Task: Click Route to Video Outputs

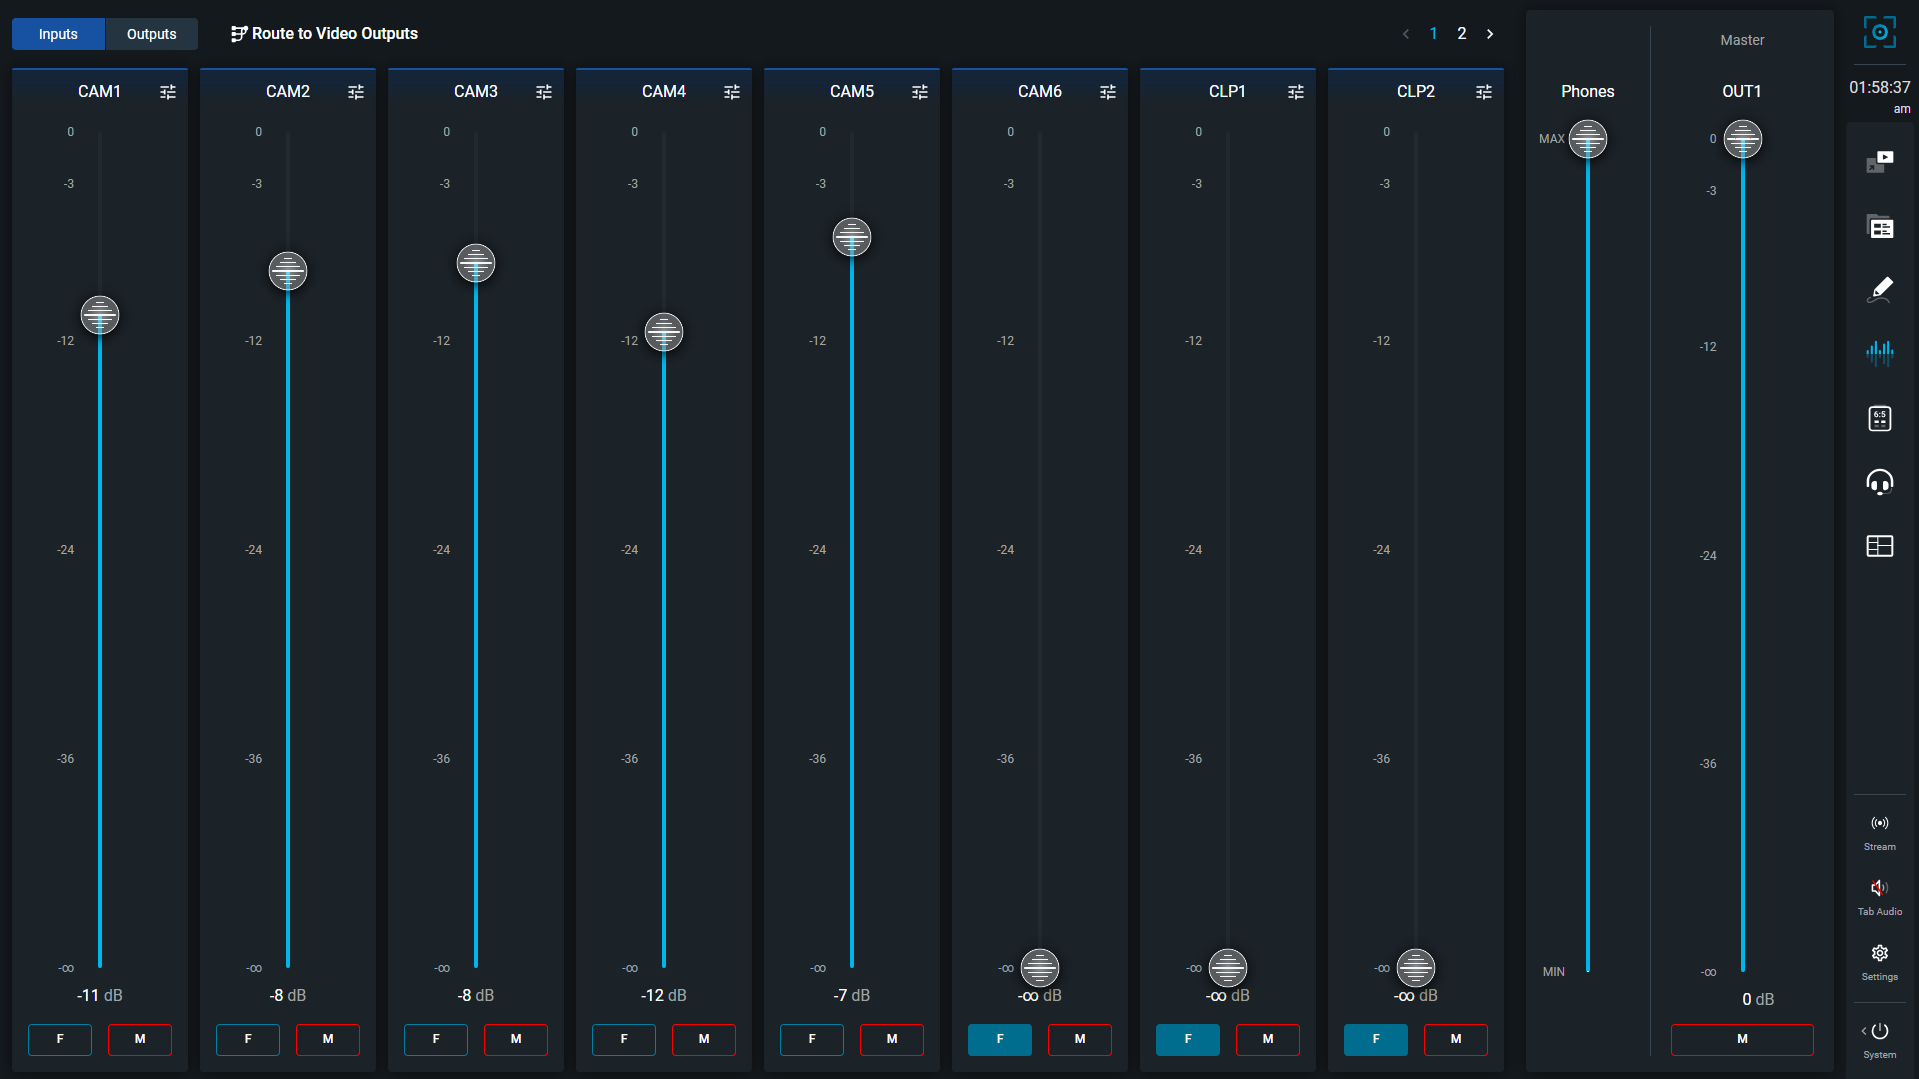Action: 323,33
